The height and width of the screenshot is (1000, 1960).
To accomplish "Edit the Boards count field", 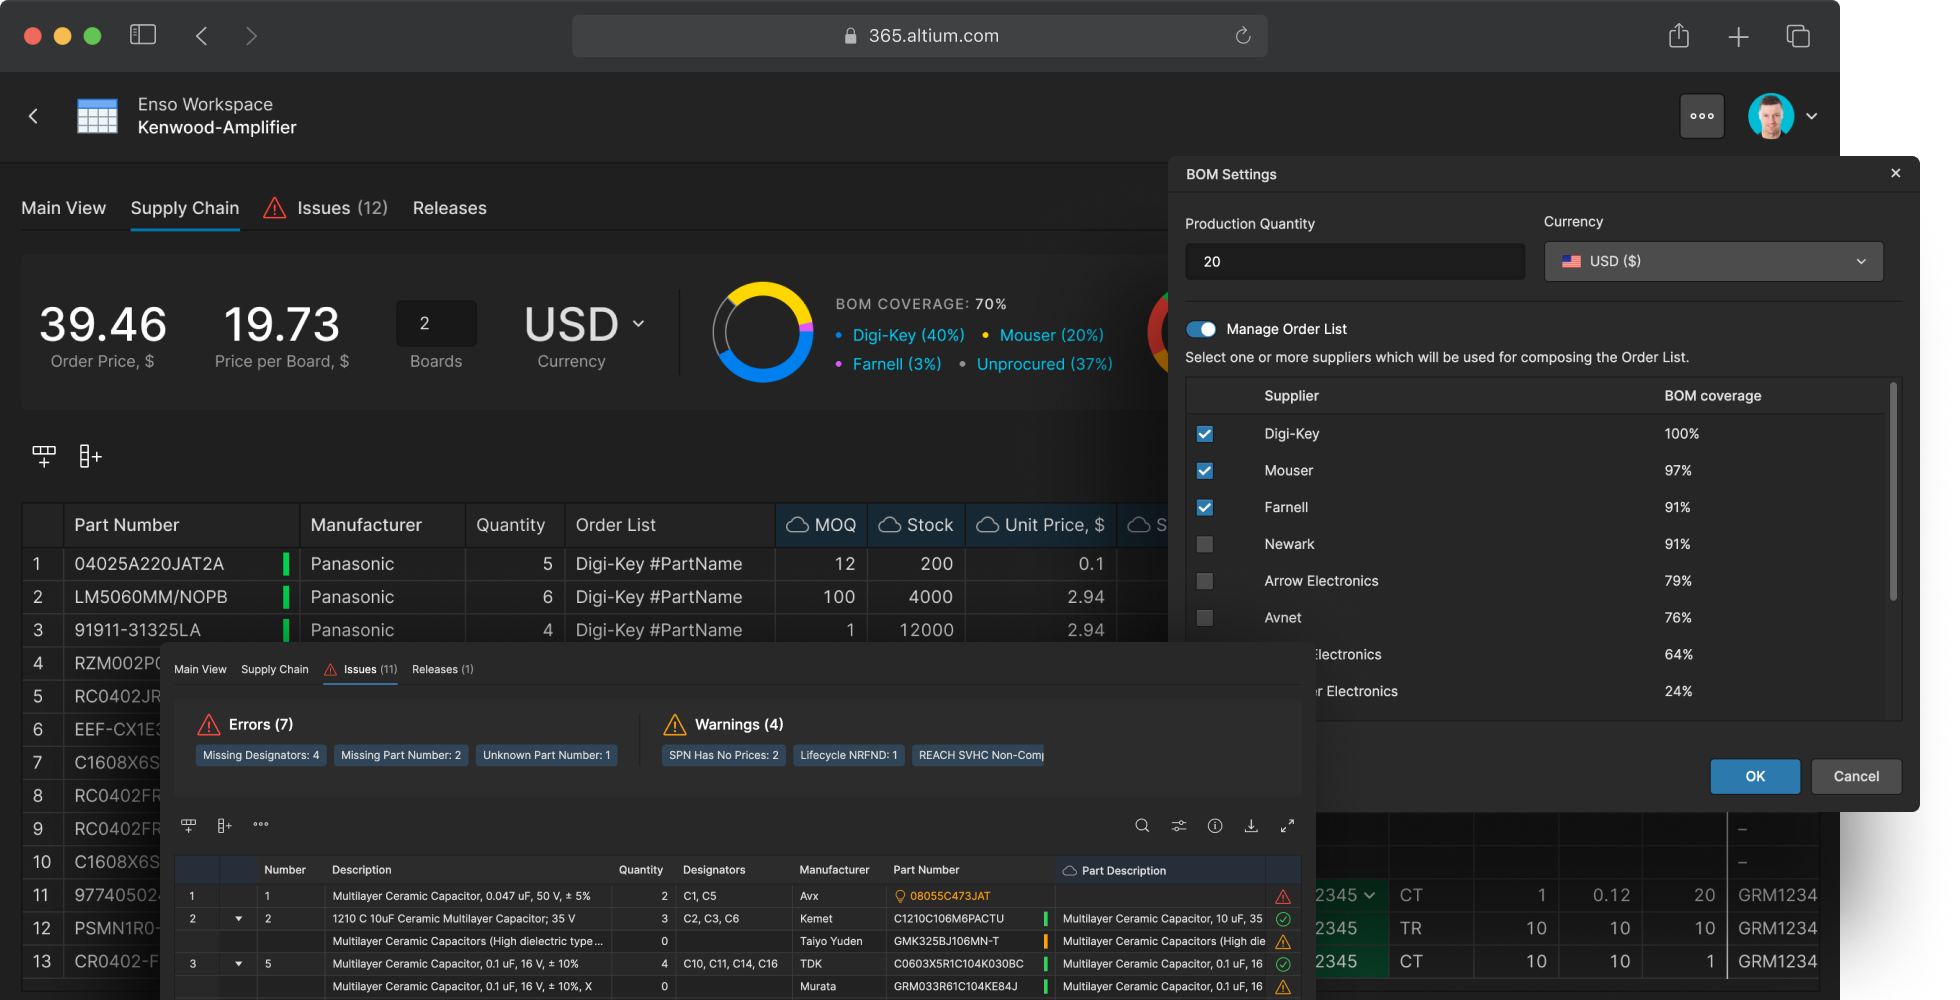I will (436, 324).
